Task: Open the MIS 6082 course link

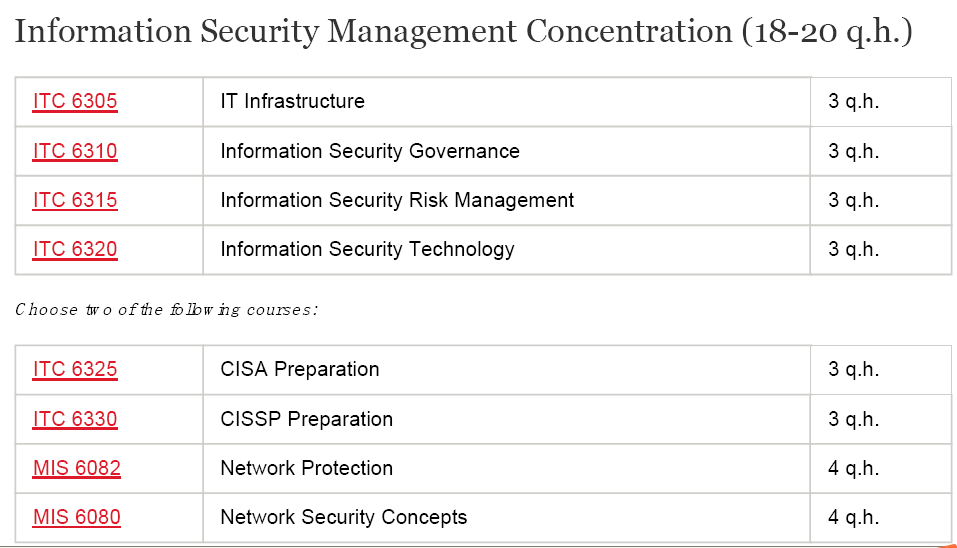Action: click(x=77, y=468)
